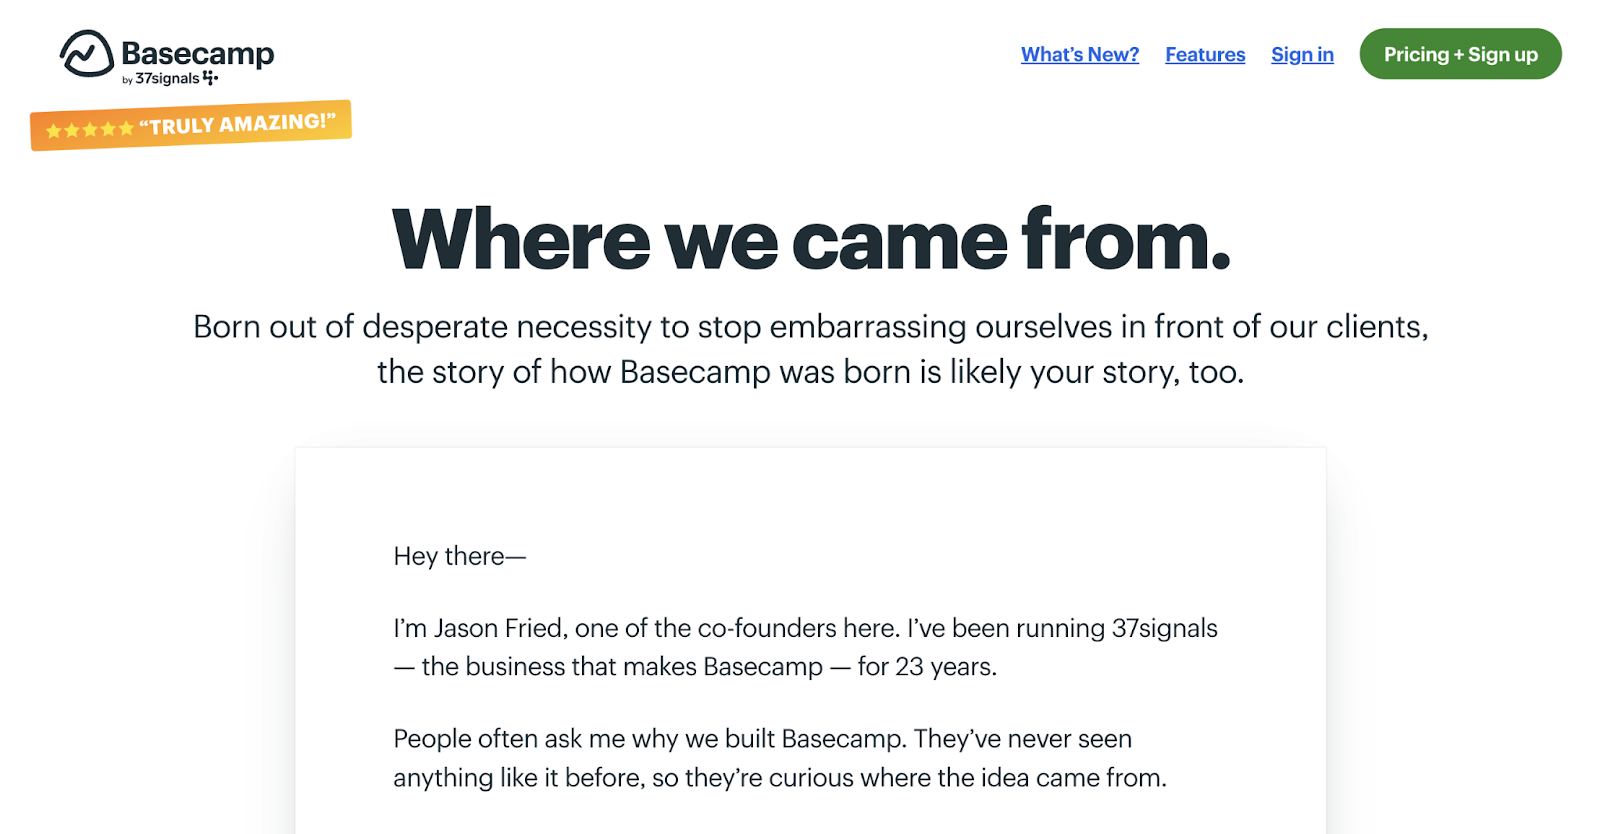This screenshot has height=834, width=1600.
Task: Select the middle star in the rating badge
Action: (89, 128)
